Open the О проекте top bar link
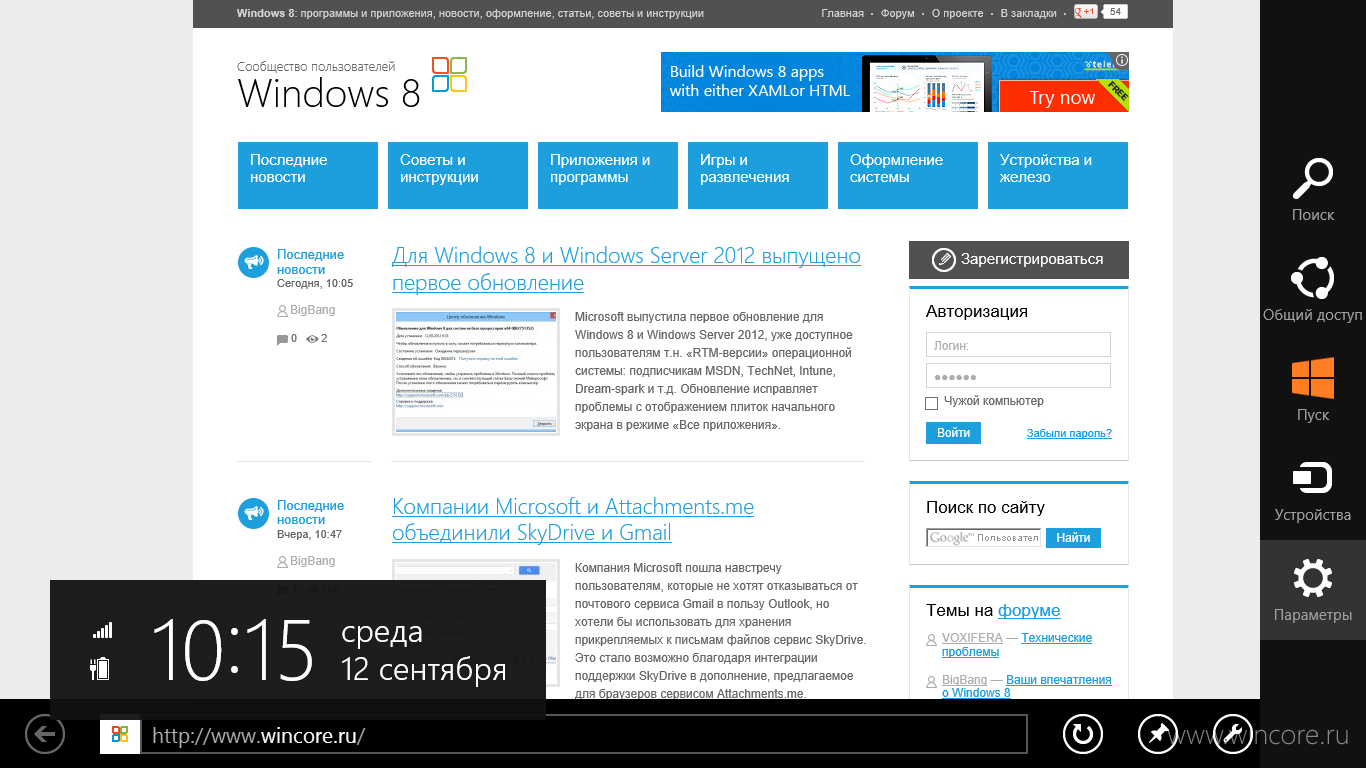The image size is (1366, 768). click(x=958, y=14)
